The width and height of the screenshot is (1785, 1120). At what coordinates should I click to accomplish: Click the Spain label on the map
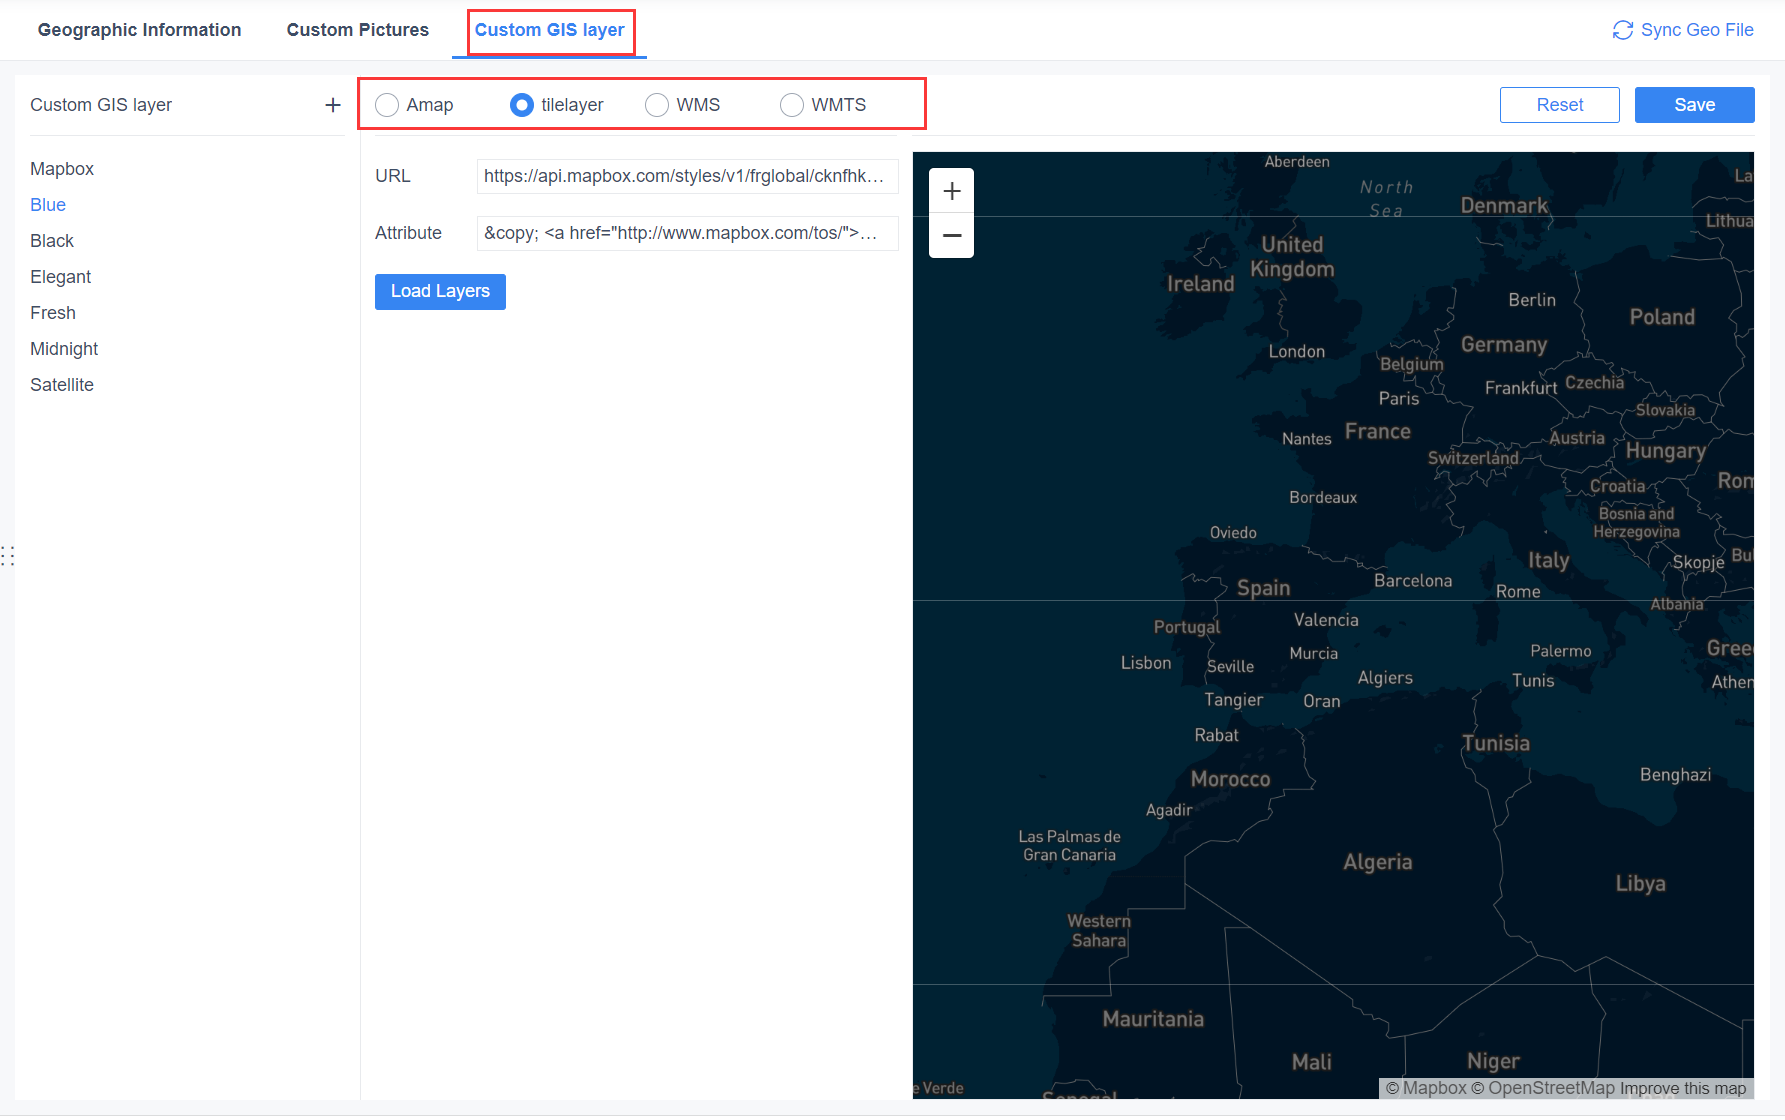pyautogui.click(x=1264, y=588)
